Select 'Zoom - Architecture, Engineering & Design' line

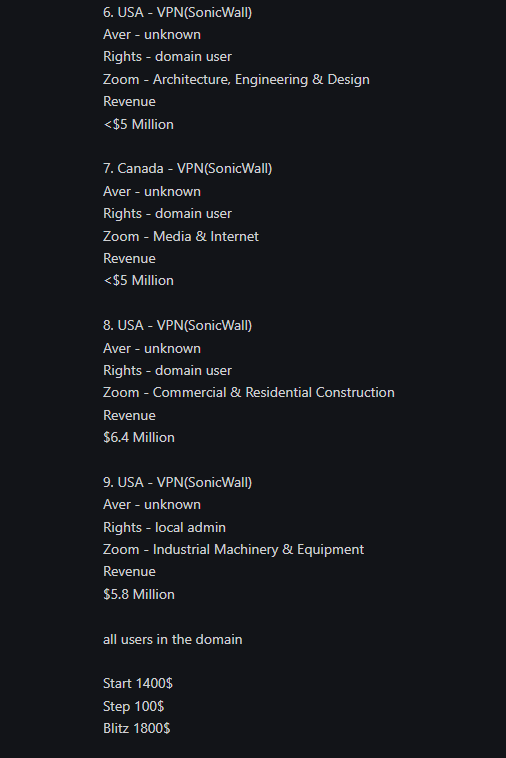coord(236,79)
